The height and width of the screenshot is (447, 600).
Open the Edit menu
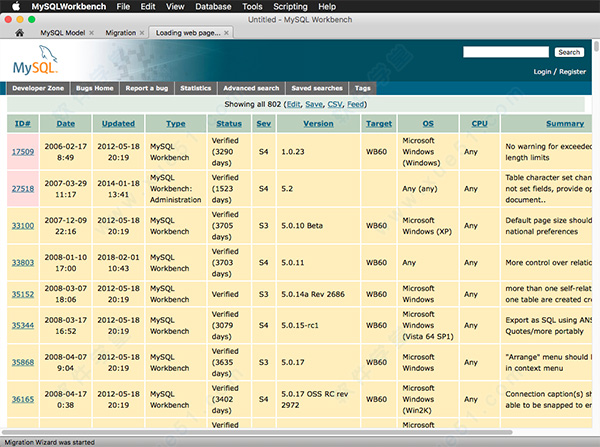pyautogui.click(x=148, y=7)
